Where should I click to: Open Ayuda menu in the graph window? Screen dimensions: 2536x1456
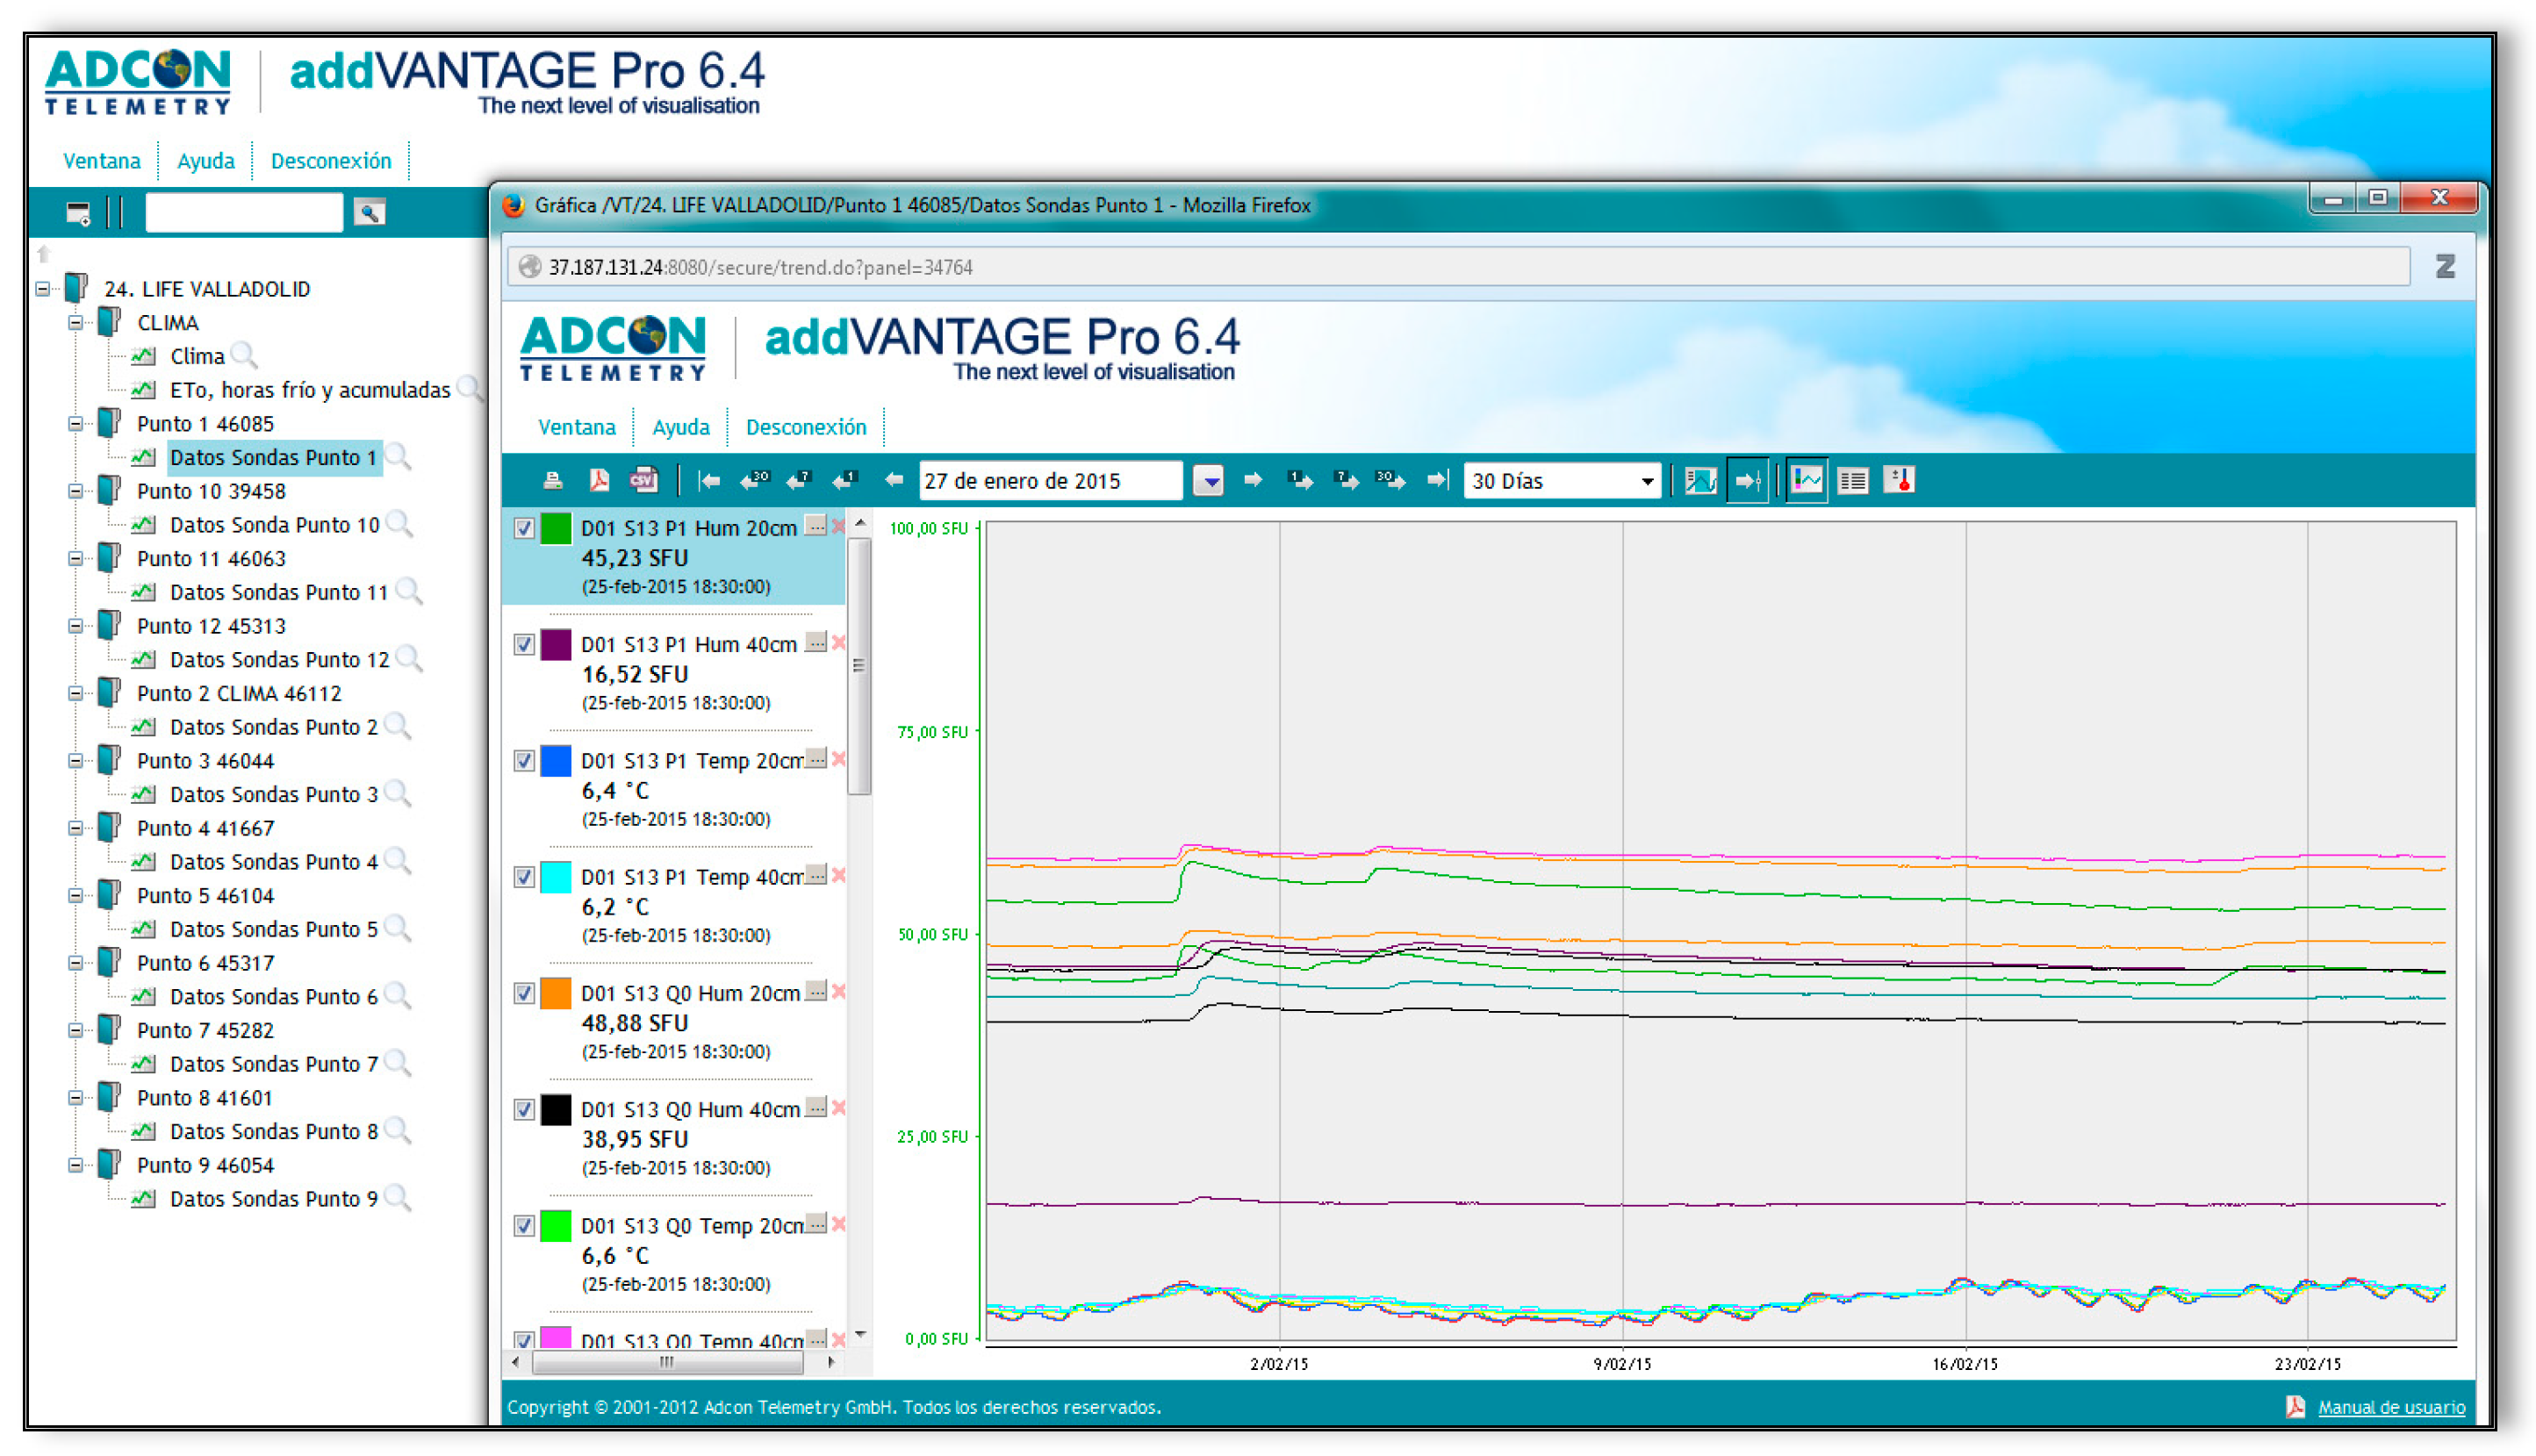680,427
